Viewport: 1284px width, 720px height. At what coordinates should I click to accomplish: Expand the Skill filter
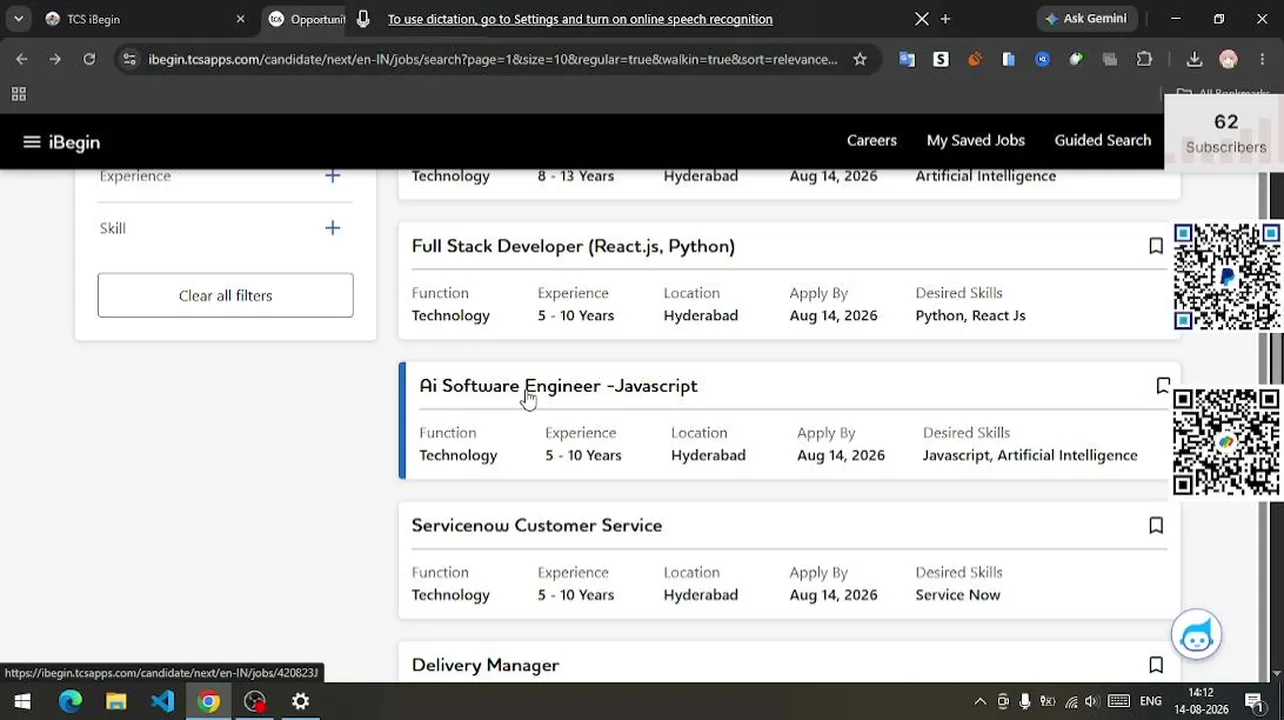pos(332,228)
